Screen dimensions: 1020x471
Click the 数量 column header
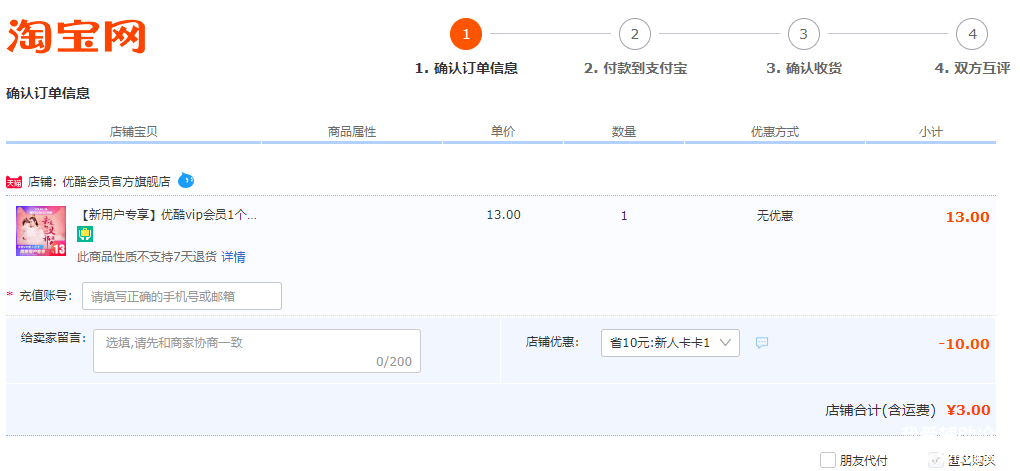pyautogui.click(x=624, y=132)
